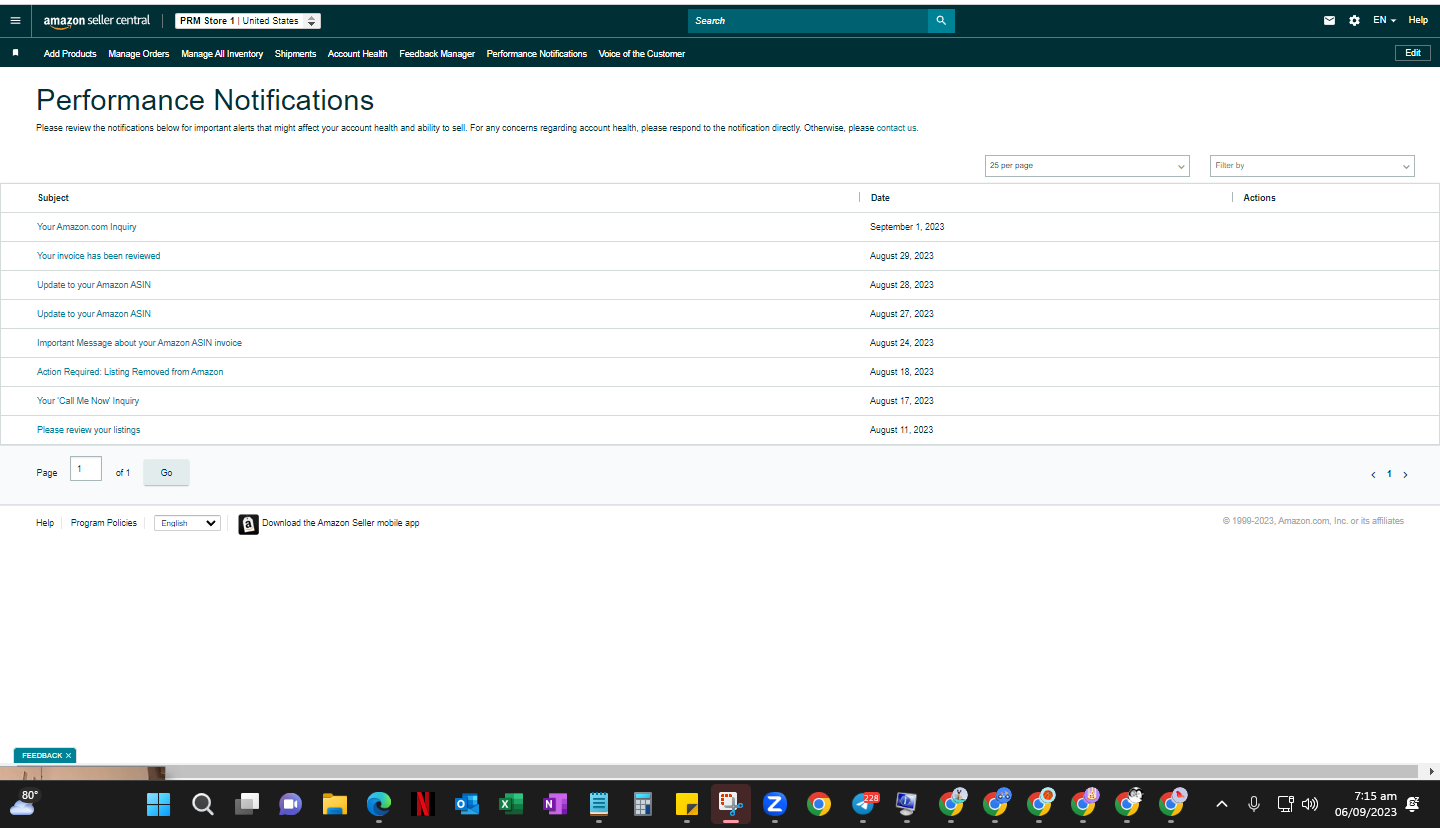Open 'Your invoice has been reviewed' notification

99,256
